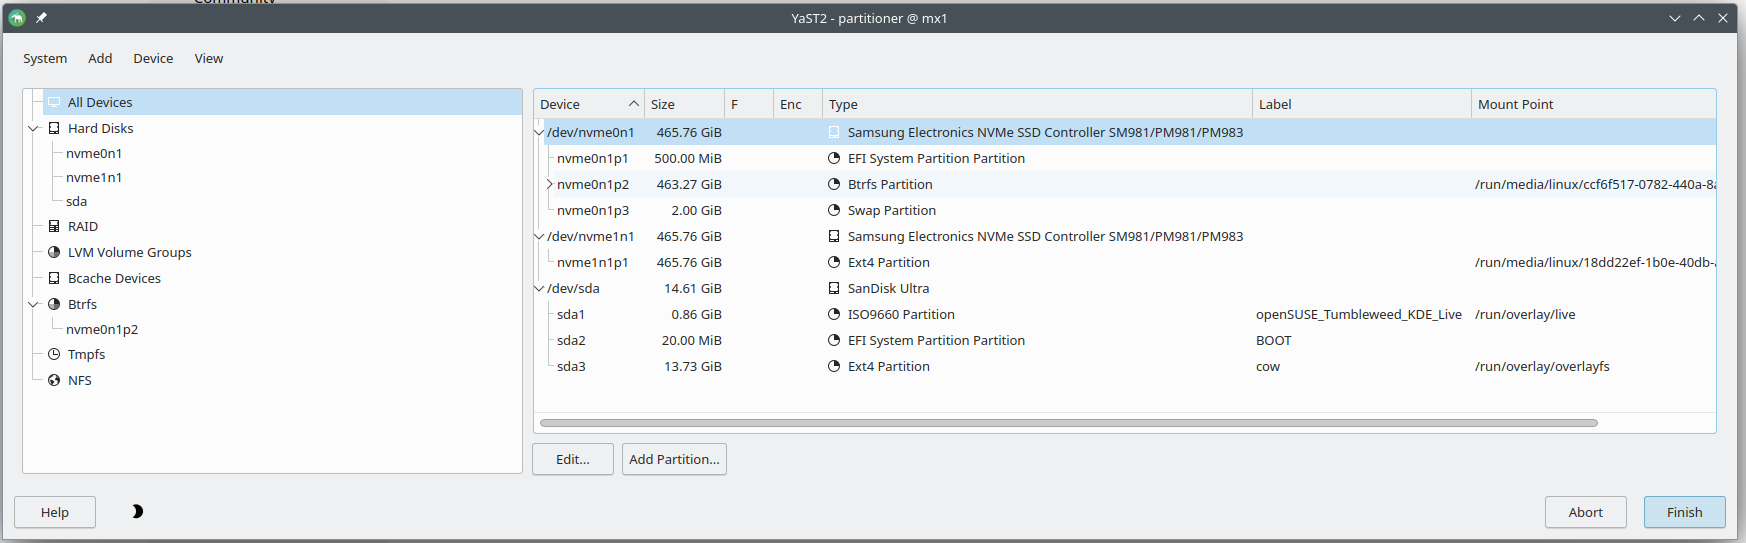Image resolution: width=1746 pixels, height=543 pixels.
Task: Open the System menu
Action: click(x=45, y=58)
